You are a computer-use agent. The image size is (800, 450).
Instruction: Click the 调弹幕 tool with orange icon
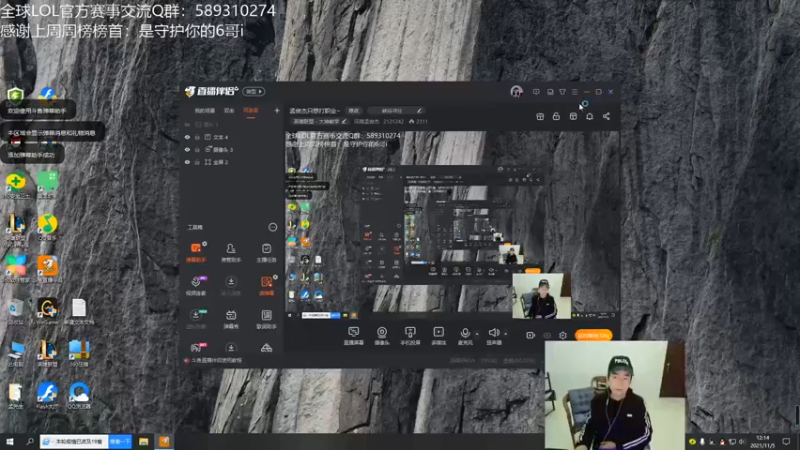[266, 286]
